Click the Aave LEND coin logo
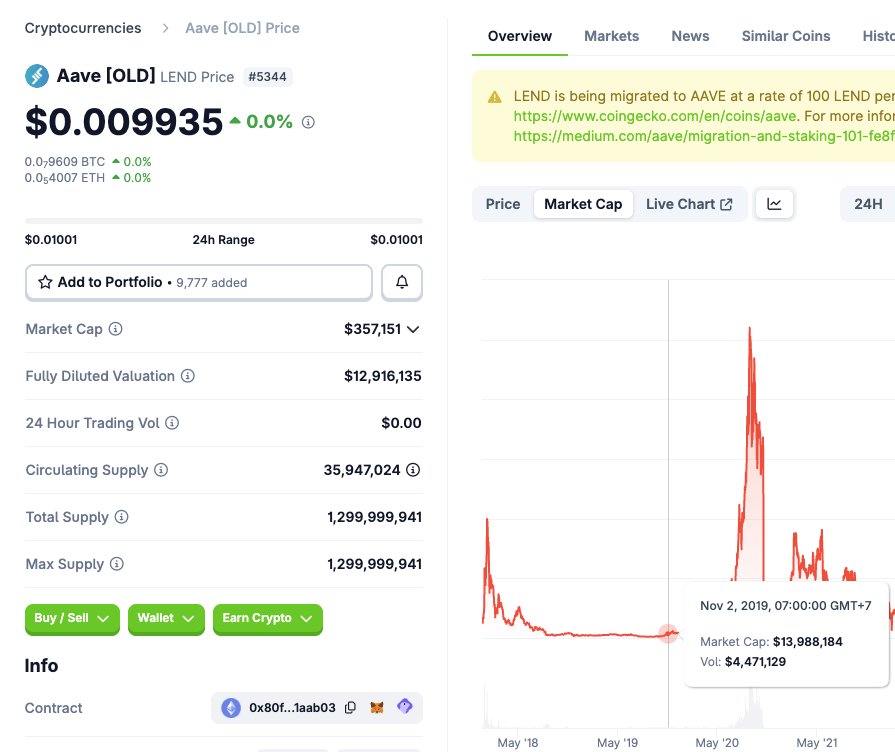Screen dimensions: 895x752 [x=37, y=76]
